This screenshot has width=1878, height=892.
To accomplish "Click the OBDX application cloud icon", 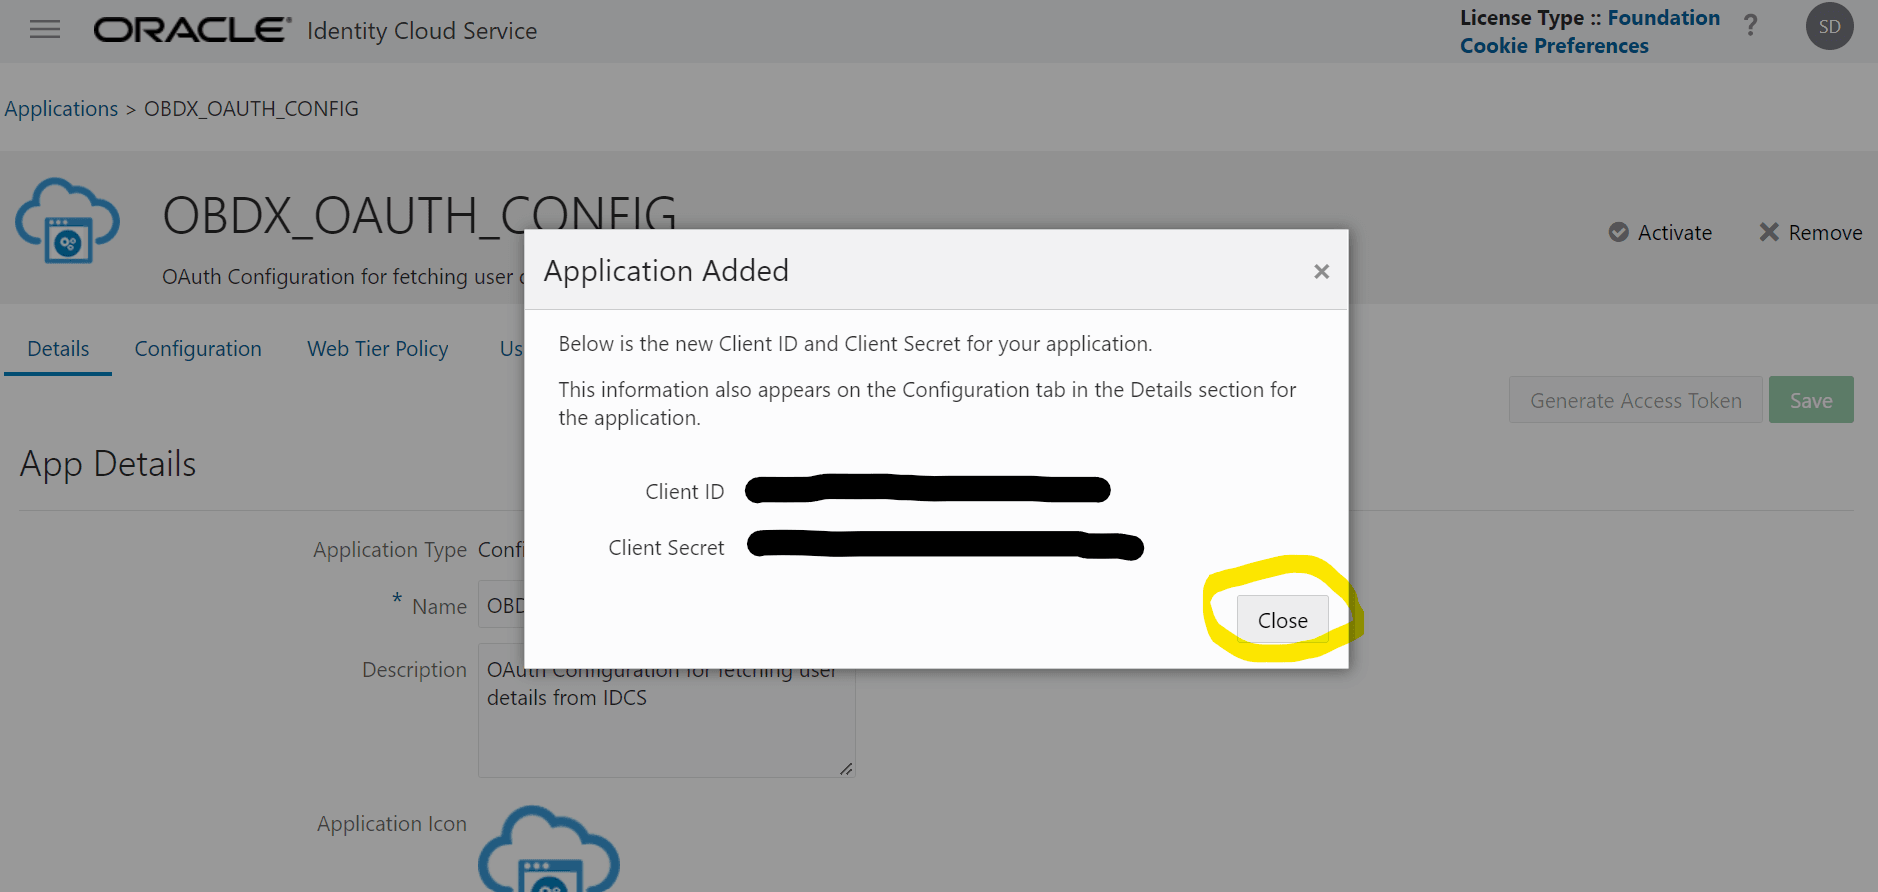I will 66,222.
